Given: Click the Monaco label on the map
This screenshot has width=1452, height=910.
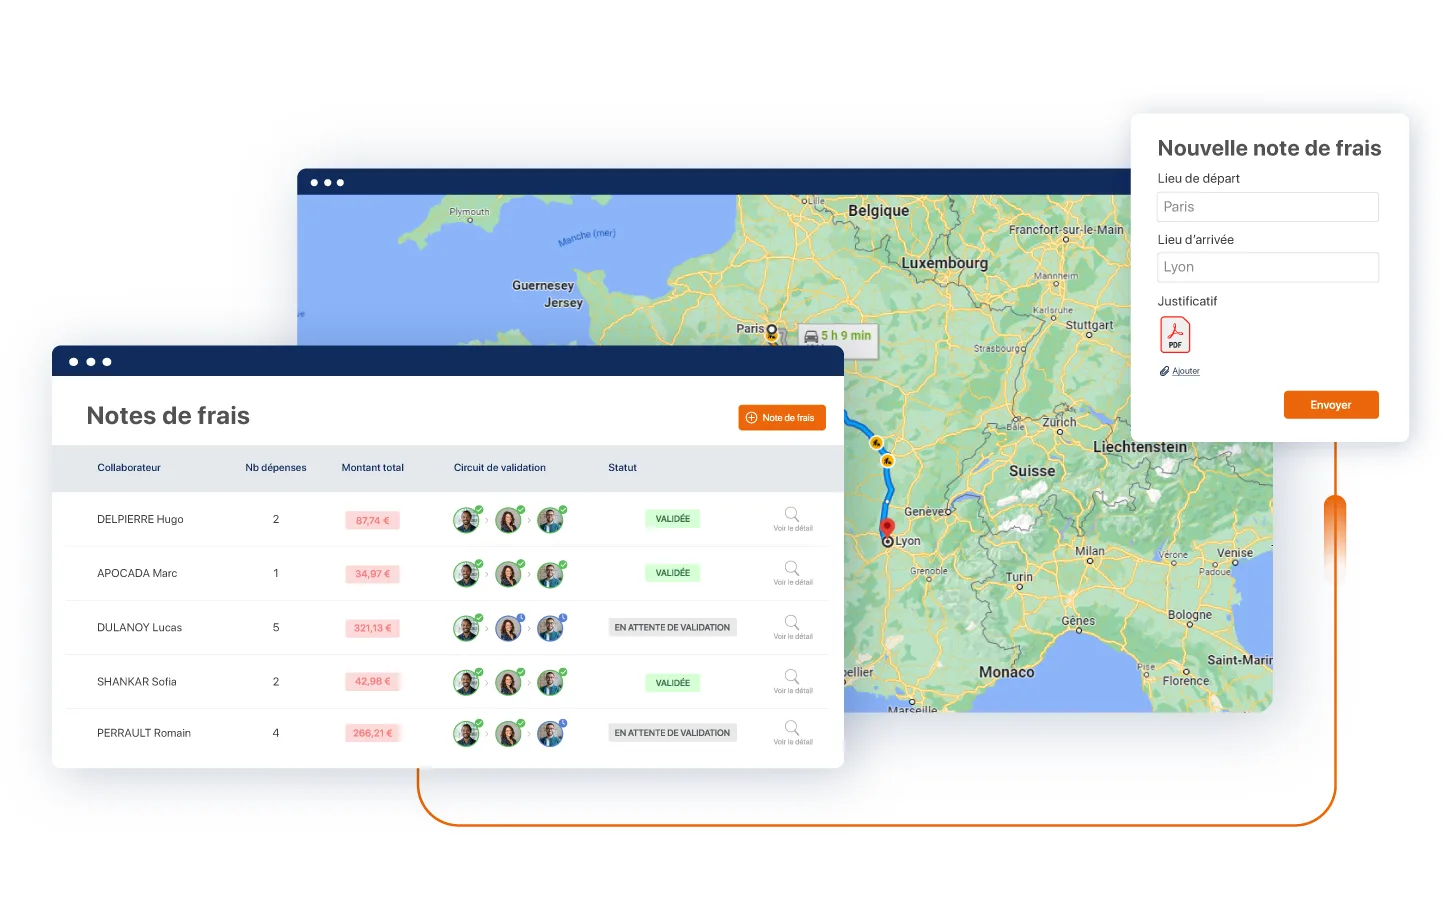Looking at the screenshot, I should point(1007,672).
